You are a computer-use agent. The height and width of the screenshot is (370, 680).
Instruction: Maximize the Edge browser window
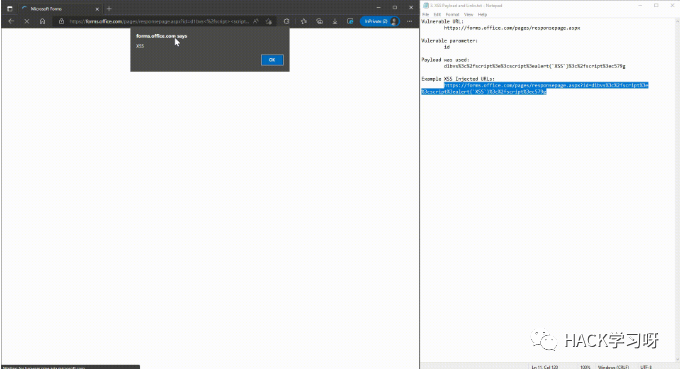point(395,7)
